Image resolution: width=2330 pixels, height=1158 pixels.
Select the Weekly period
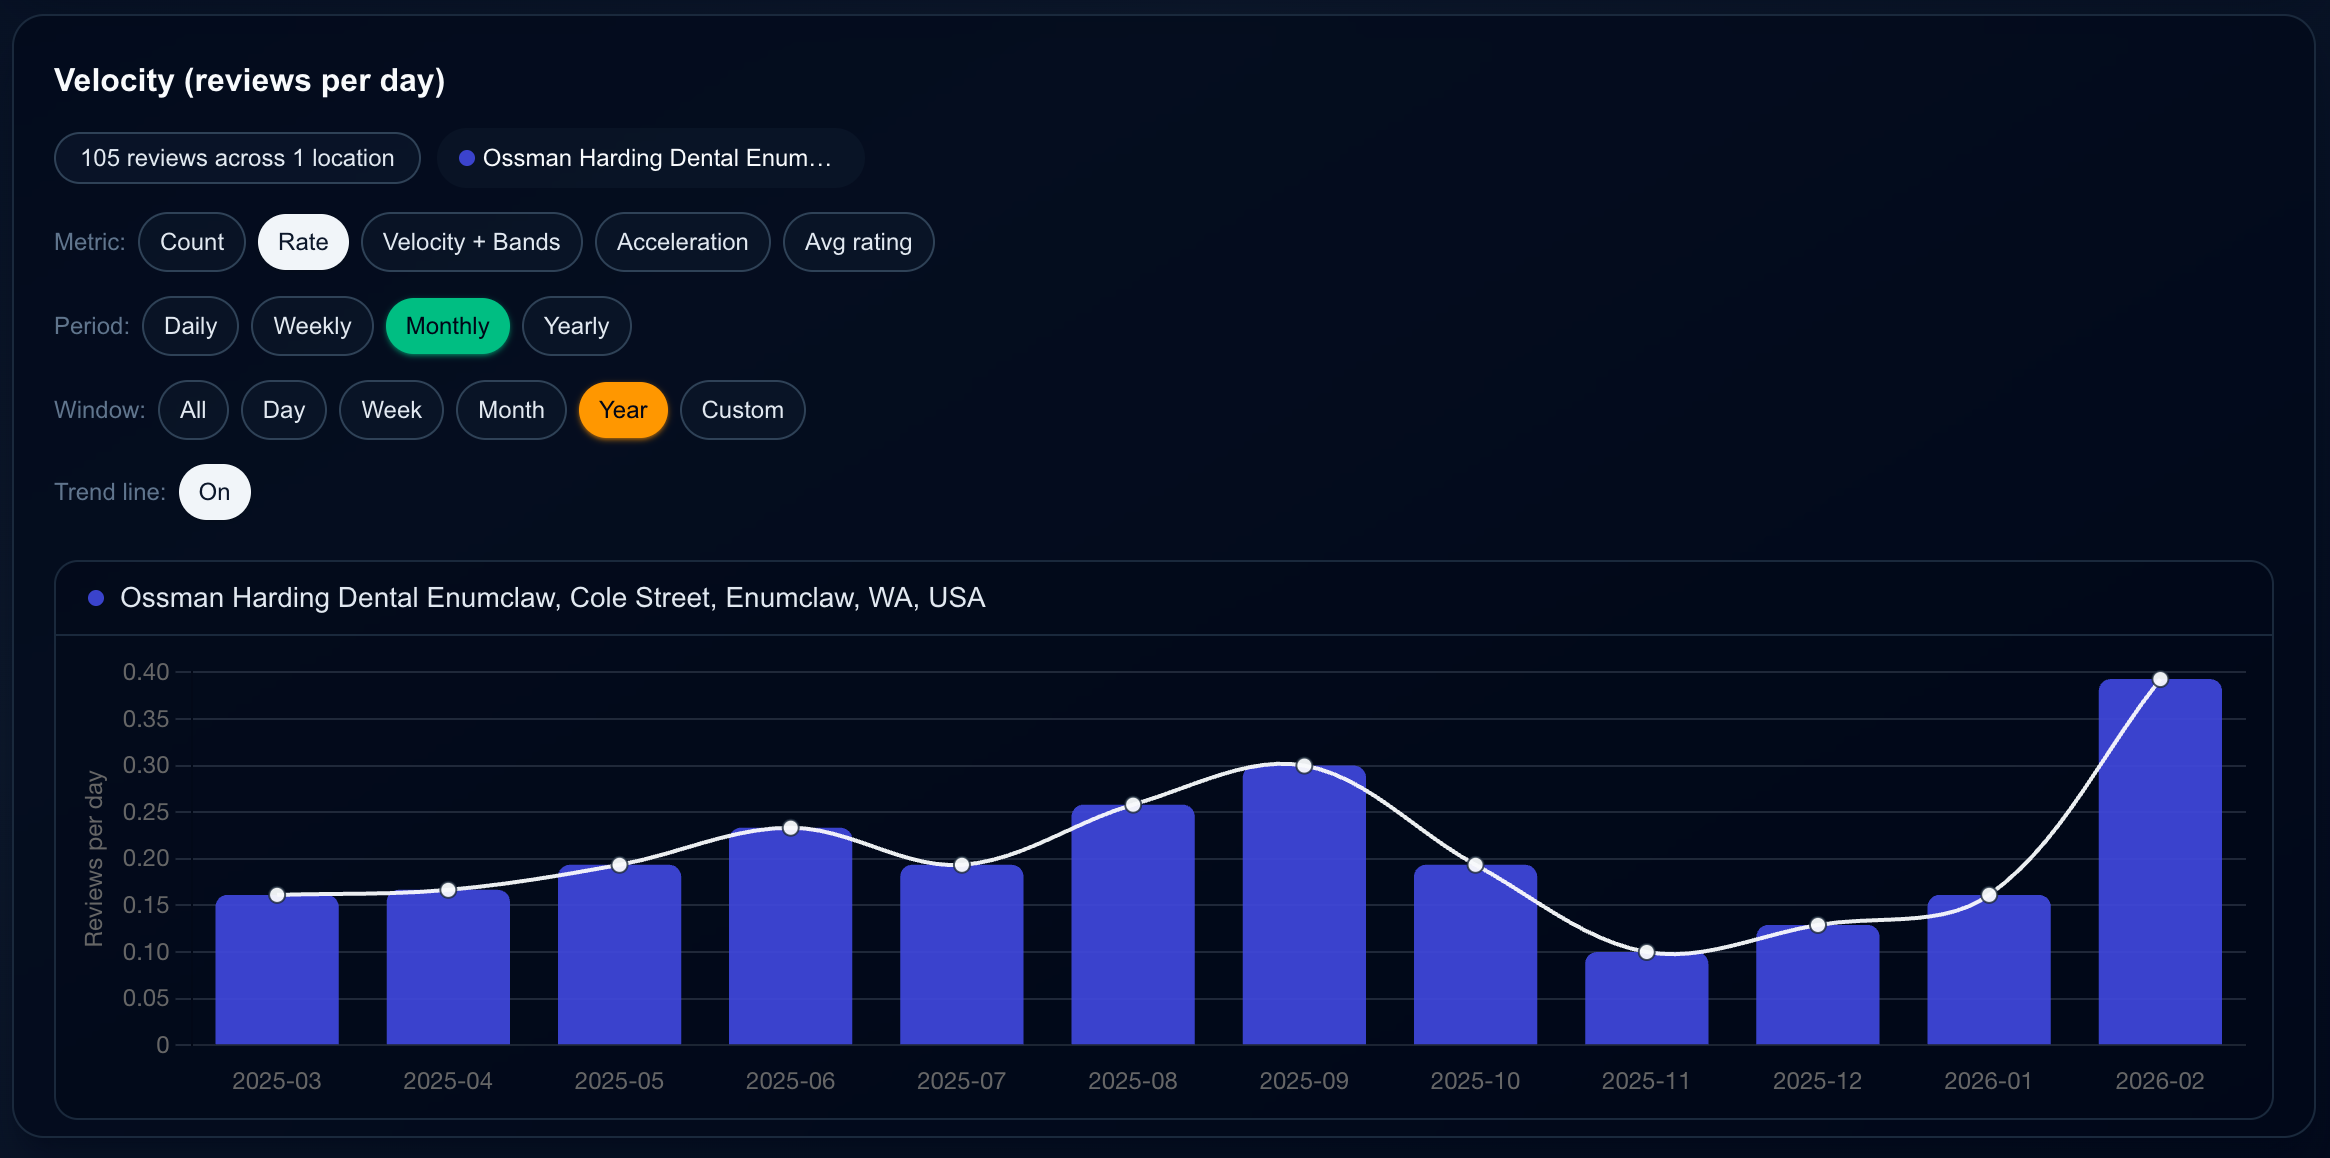tap(312, 325)
